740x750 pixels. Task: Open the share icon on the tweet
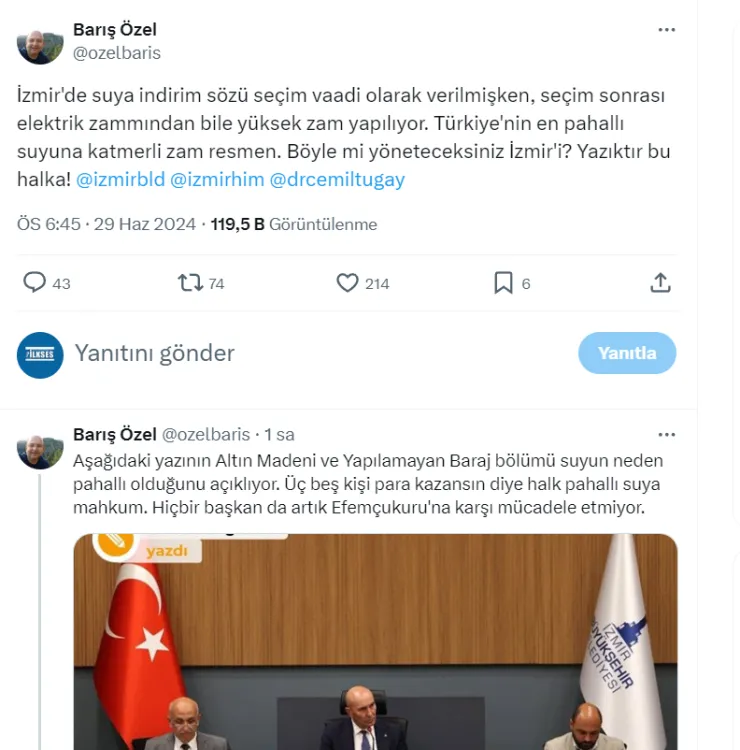click(x=660, y=283)
